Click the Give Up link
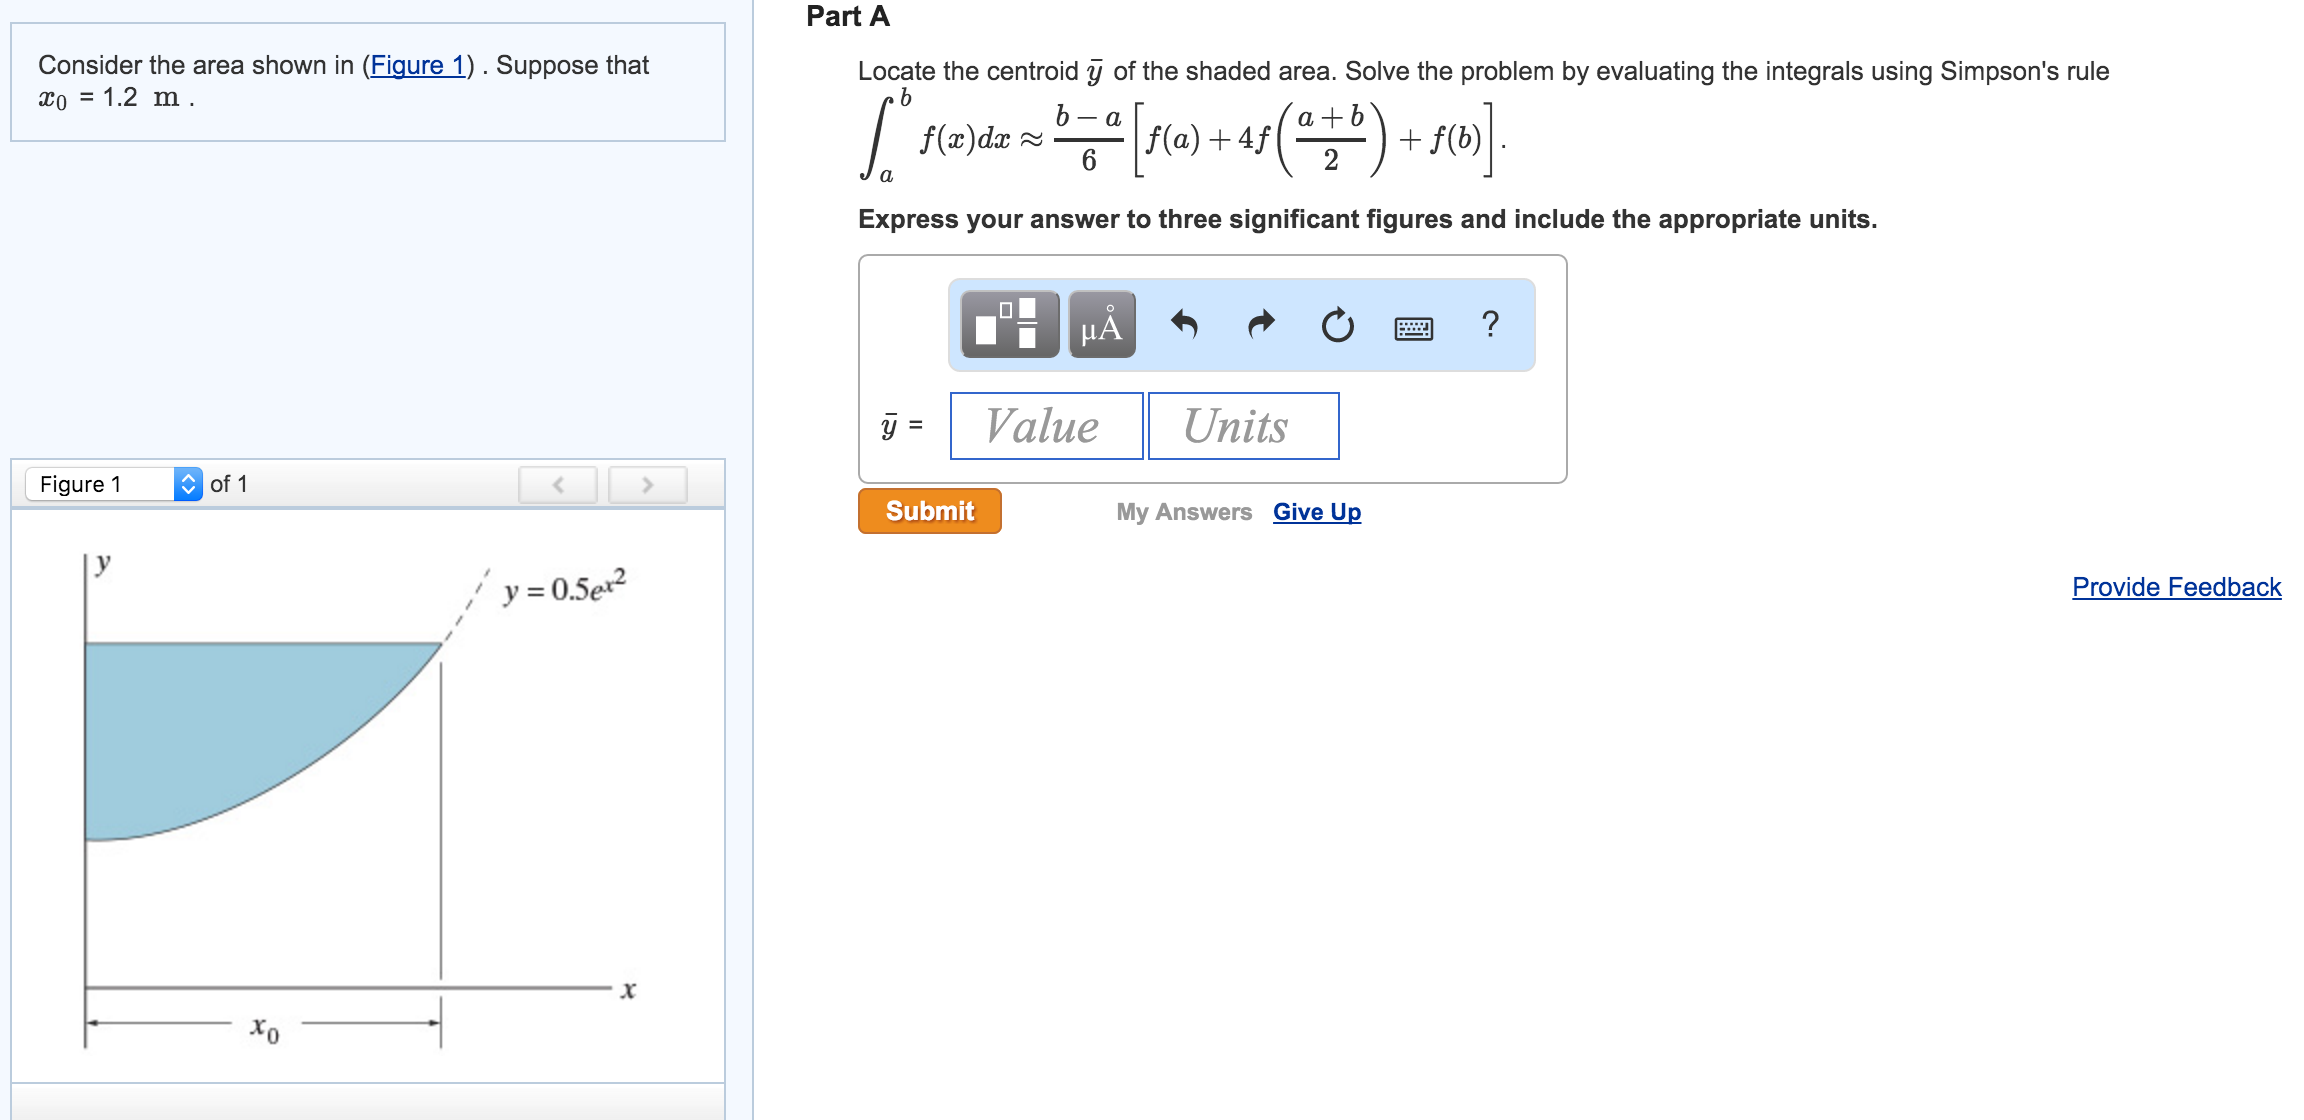The height and width of the screenshot is (1120, 2304). (1316, 512)
